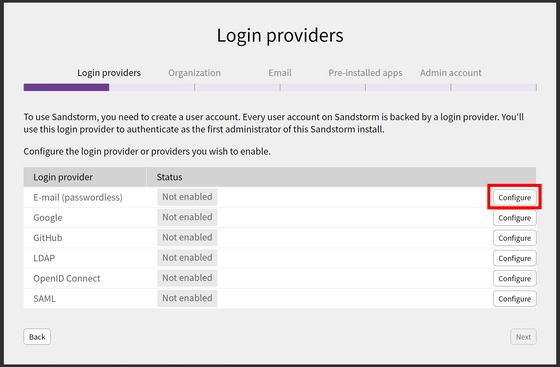
Task: Click the OpenID Connect provider name
Action: click(67, 278)
